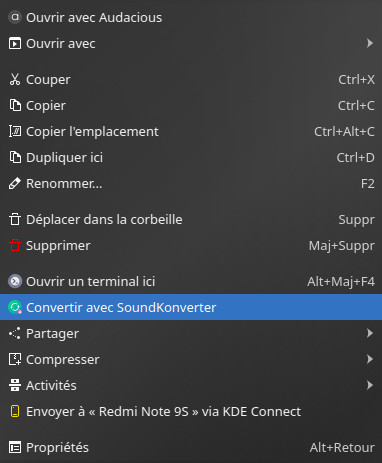Click the pencil Renommer icon
The width and height of the screenshot is (382, 463).
(x=15, y=183)
